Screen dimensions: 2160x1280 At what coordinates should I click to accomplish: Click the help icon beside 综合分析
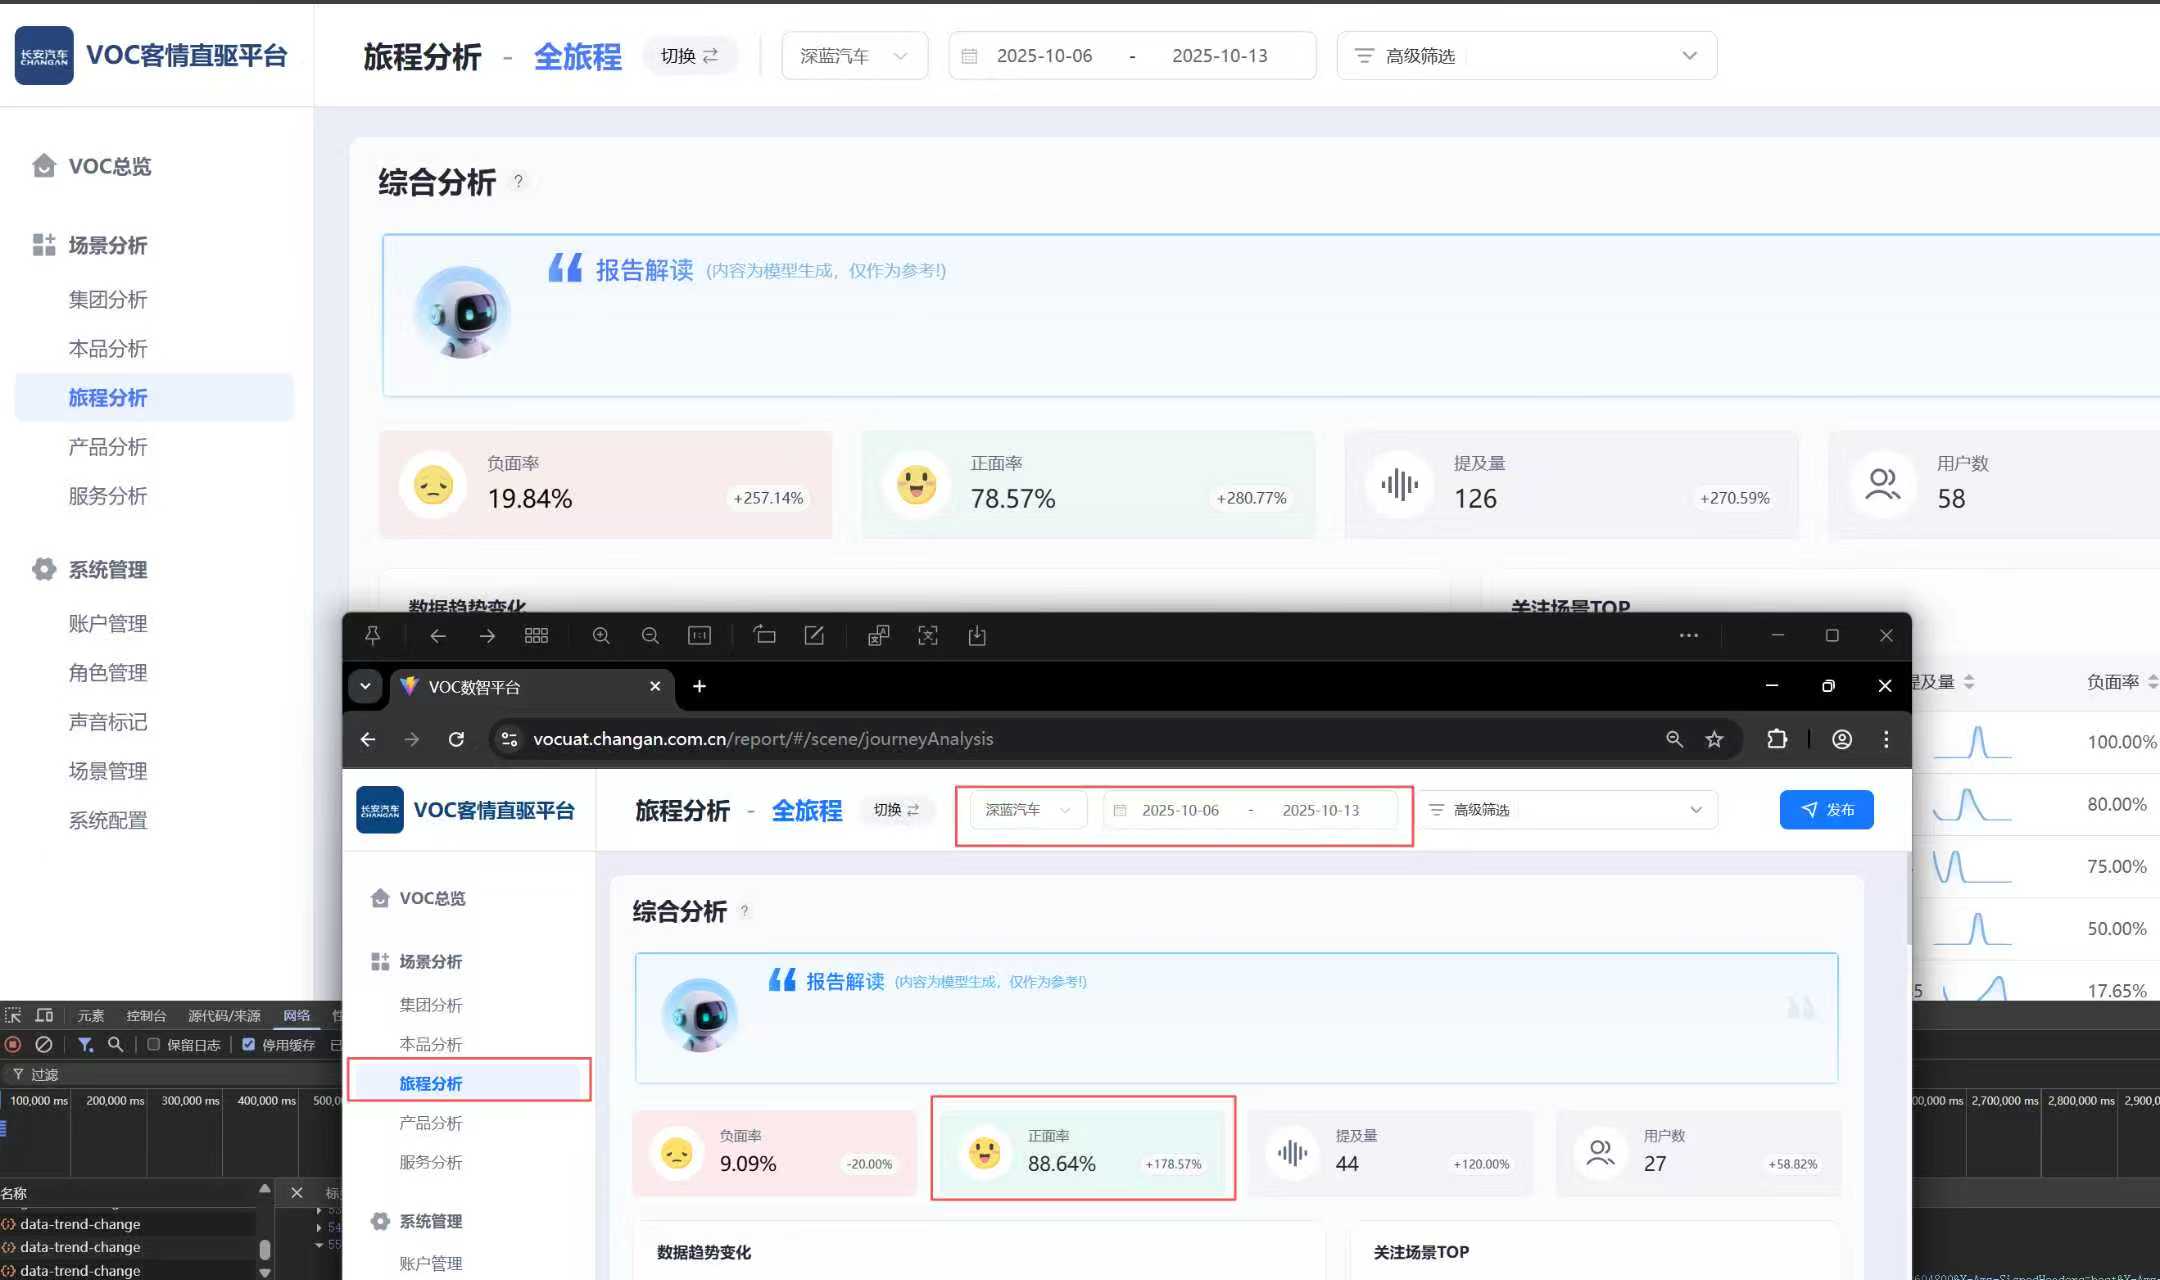518,181
